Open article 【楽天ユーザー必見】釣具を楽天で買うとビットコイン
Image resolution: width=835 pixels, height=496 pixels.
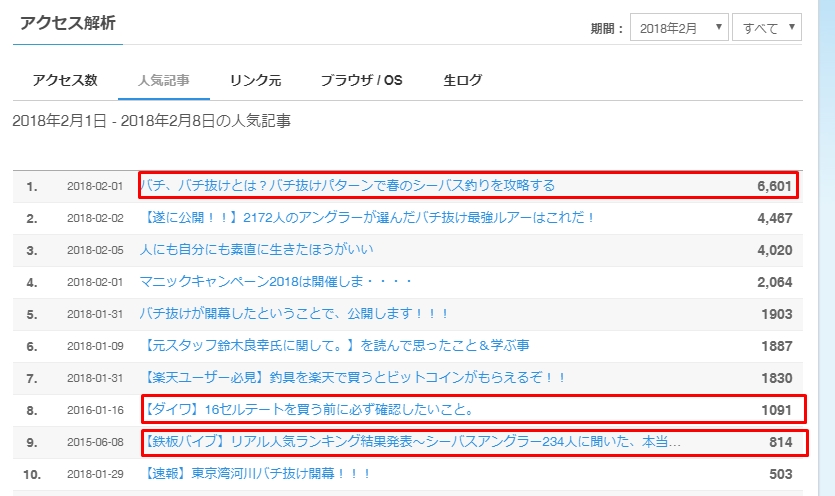(353, 377)
